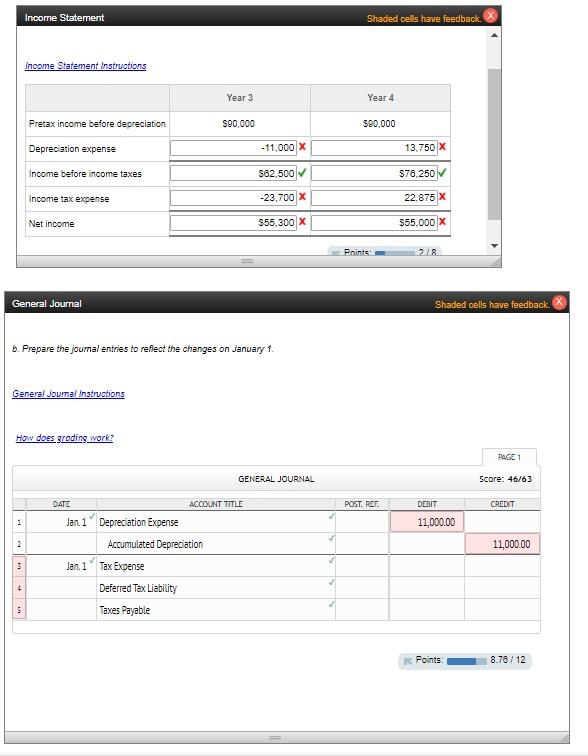Edit debit 11,000.00 for Depreciation Expense

(x=427, y=522)
